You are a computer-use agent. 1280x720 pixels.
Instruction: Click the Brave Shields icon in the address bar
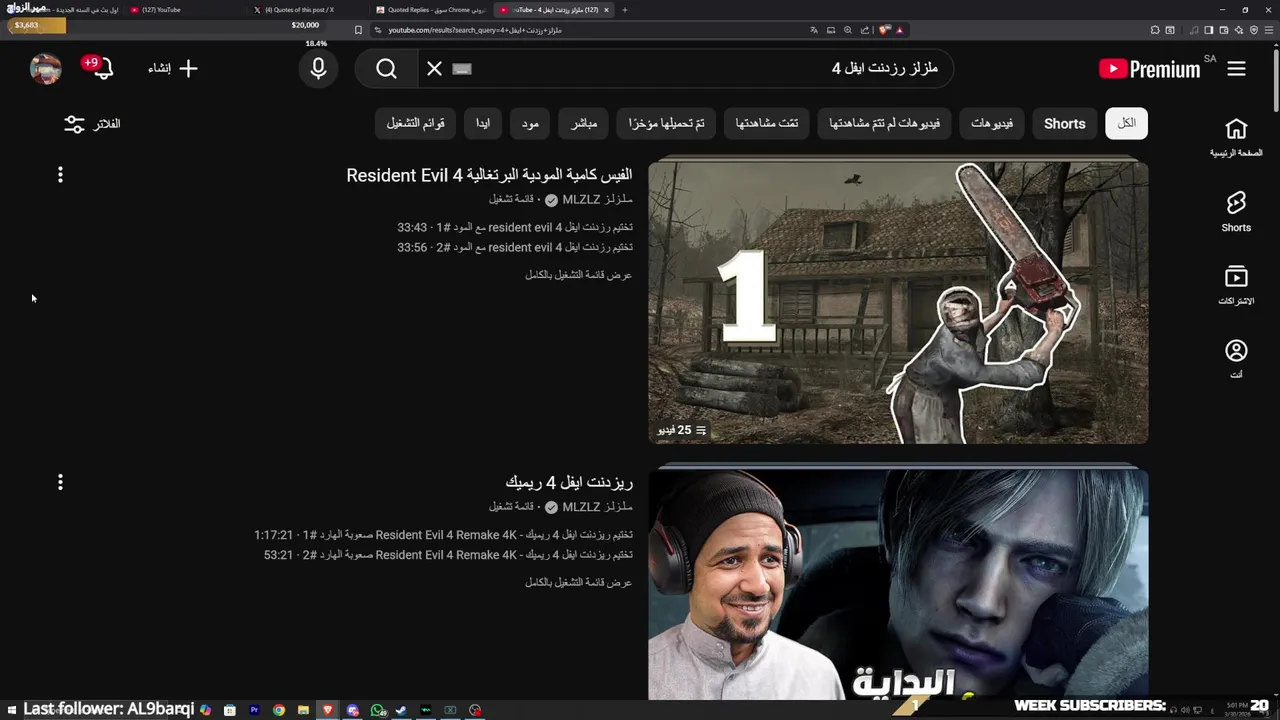tap(884, 30)
